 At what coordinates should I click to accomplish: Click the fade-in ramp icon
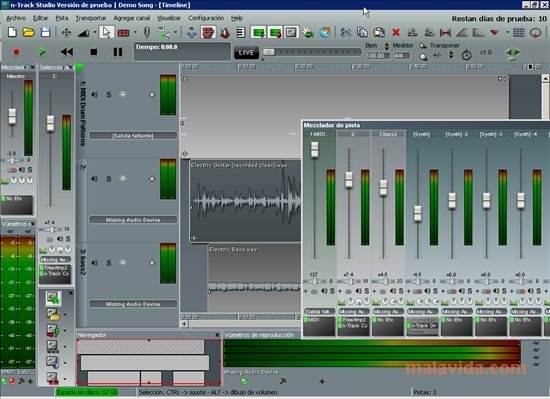(462, 33)
